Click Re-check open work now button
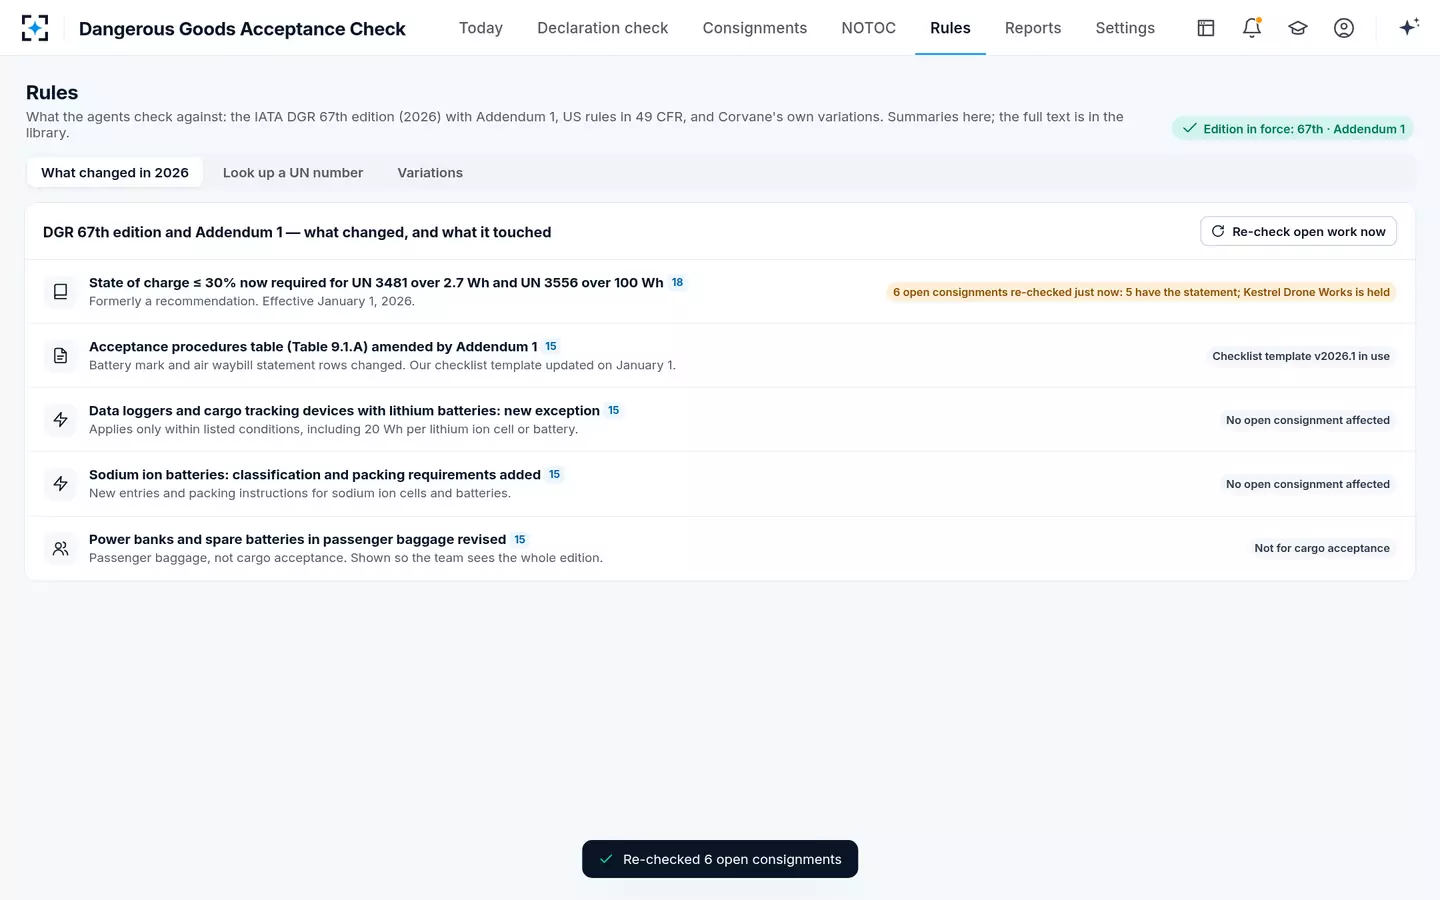This screenshot has height=900, width=1440. [x=1298, y=231]
